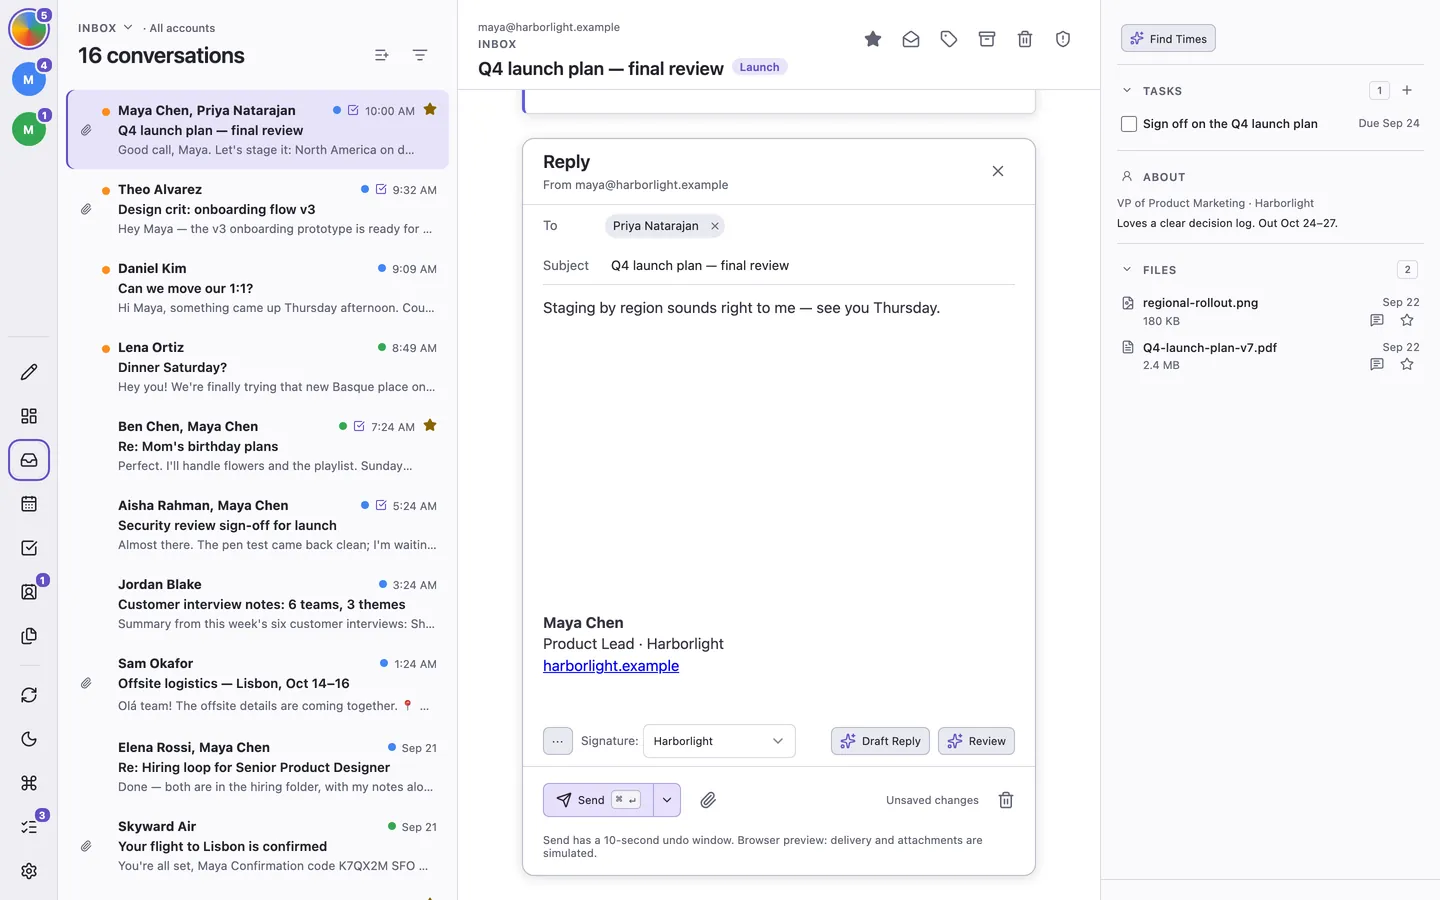Send the reply to Priya Natarajan

pyautogui.click(x=598, y=800)
